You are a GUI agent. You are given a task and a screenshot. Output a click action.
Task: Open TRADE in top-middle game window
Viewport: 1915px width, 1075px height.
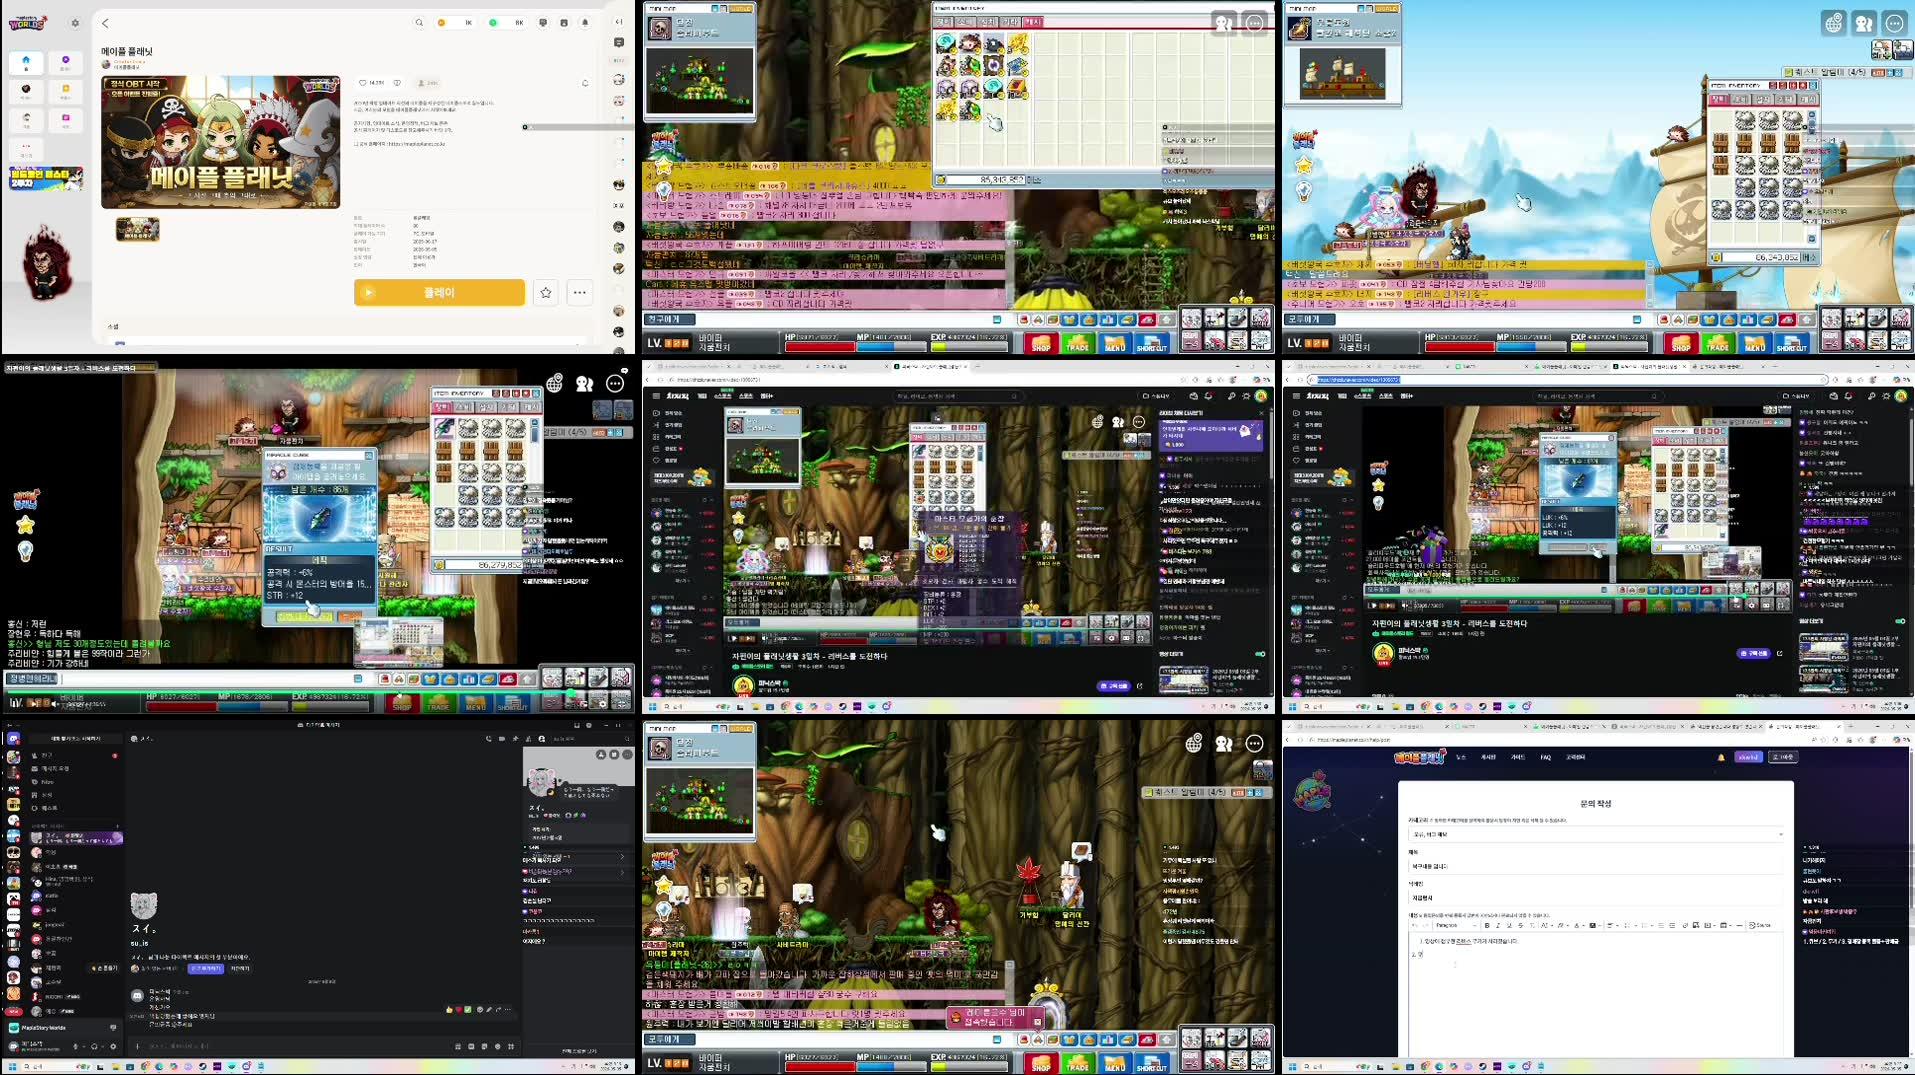1077,344
